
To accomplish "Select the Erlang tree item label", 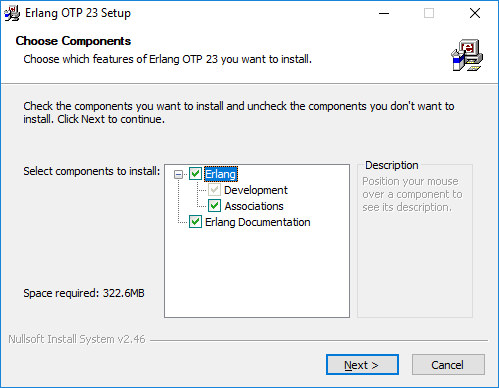I will 221,174.
